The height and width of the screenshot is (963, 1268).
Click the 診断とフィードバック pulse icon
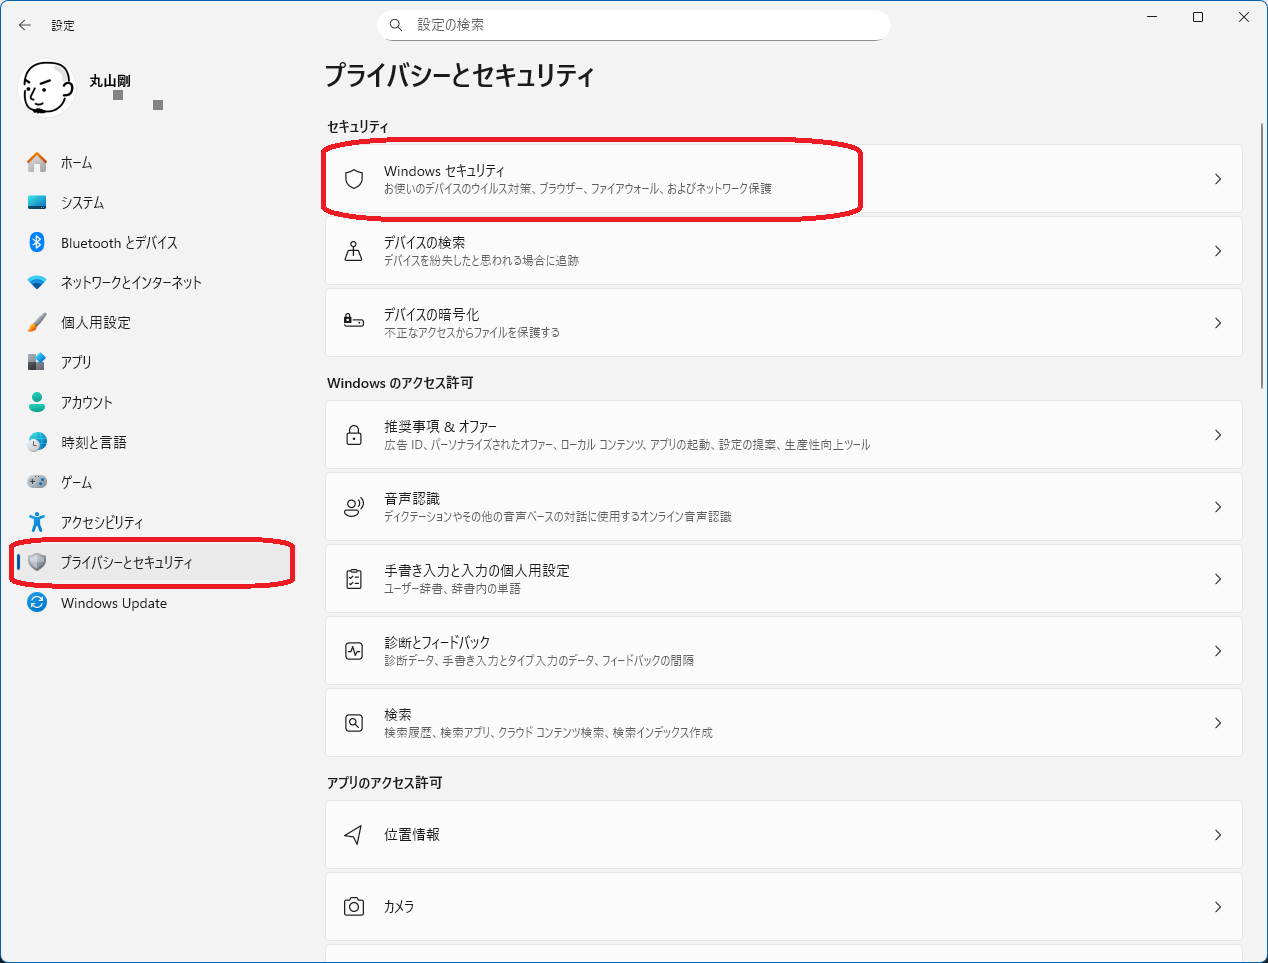353,650
